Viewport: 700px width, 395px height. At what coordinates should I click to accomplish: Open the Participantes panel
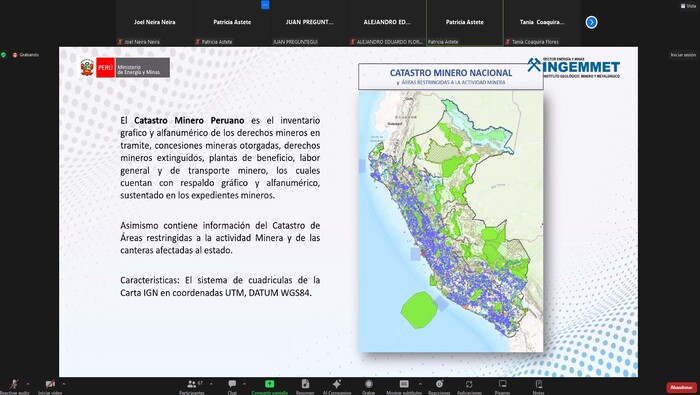[192, 386]
